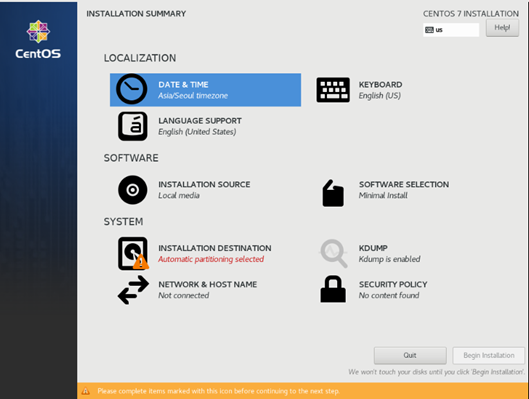This screenshot has width=529, height=399.
Task: Open the Kdump magnifier icon
Action: click(x=333, y=253)
